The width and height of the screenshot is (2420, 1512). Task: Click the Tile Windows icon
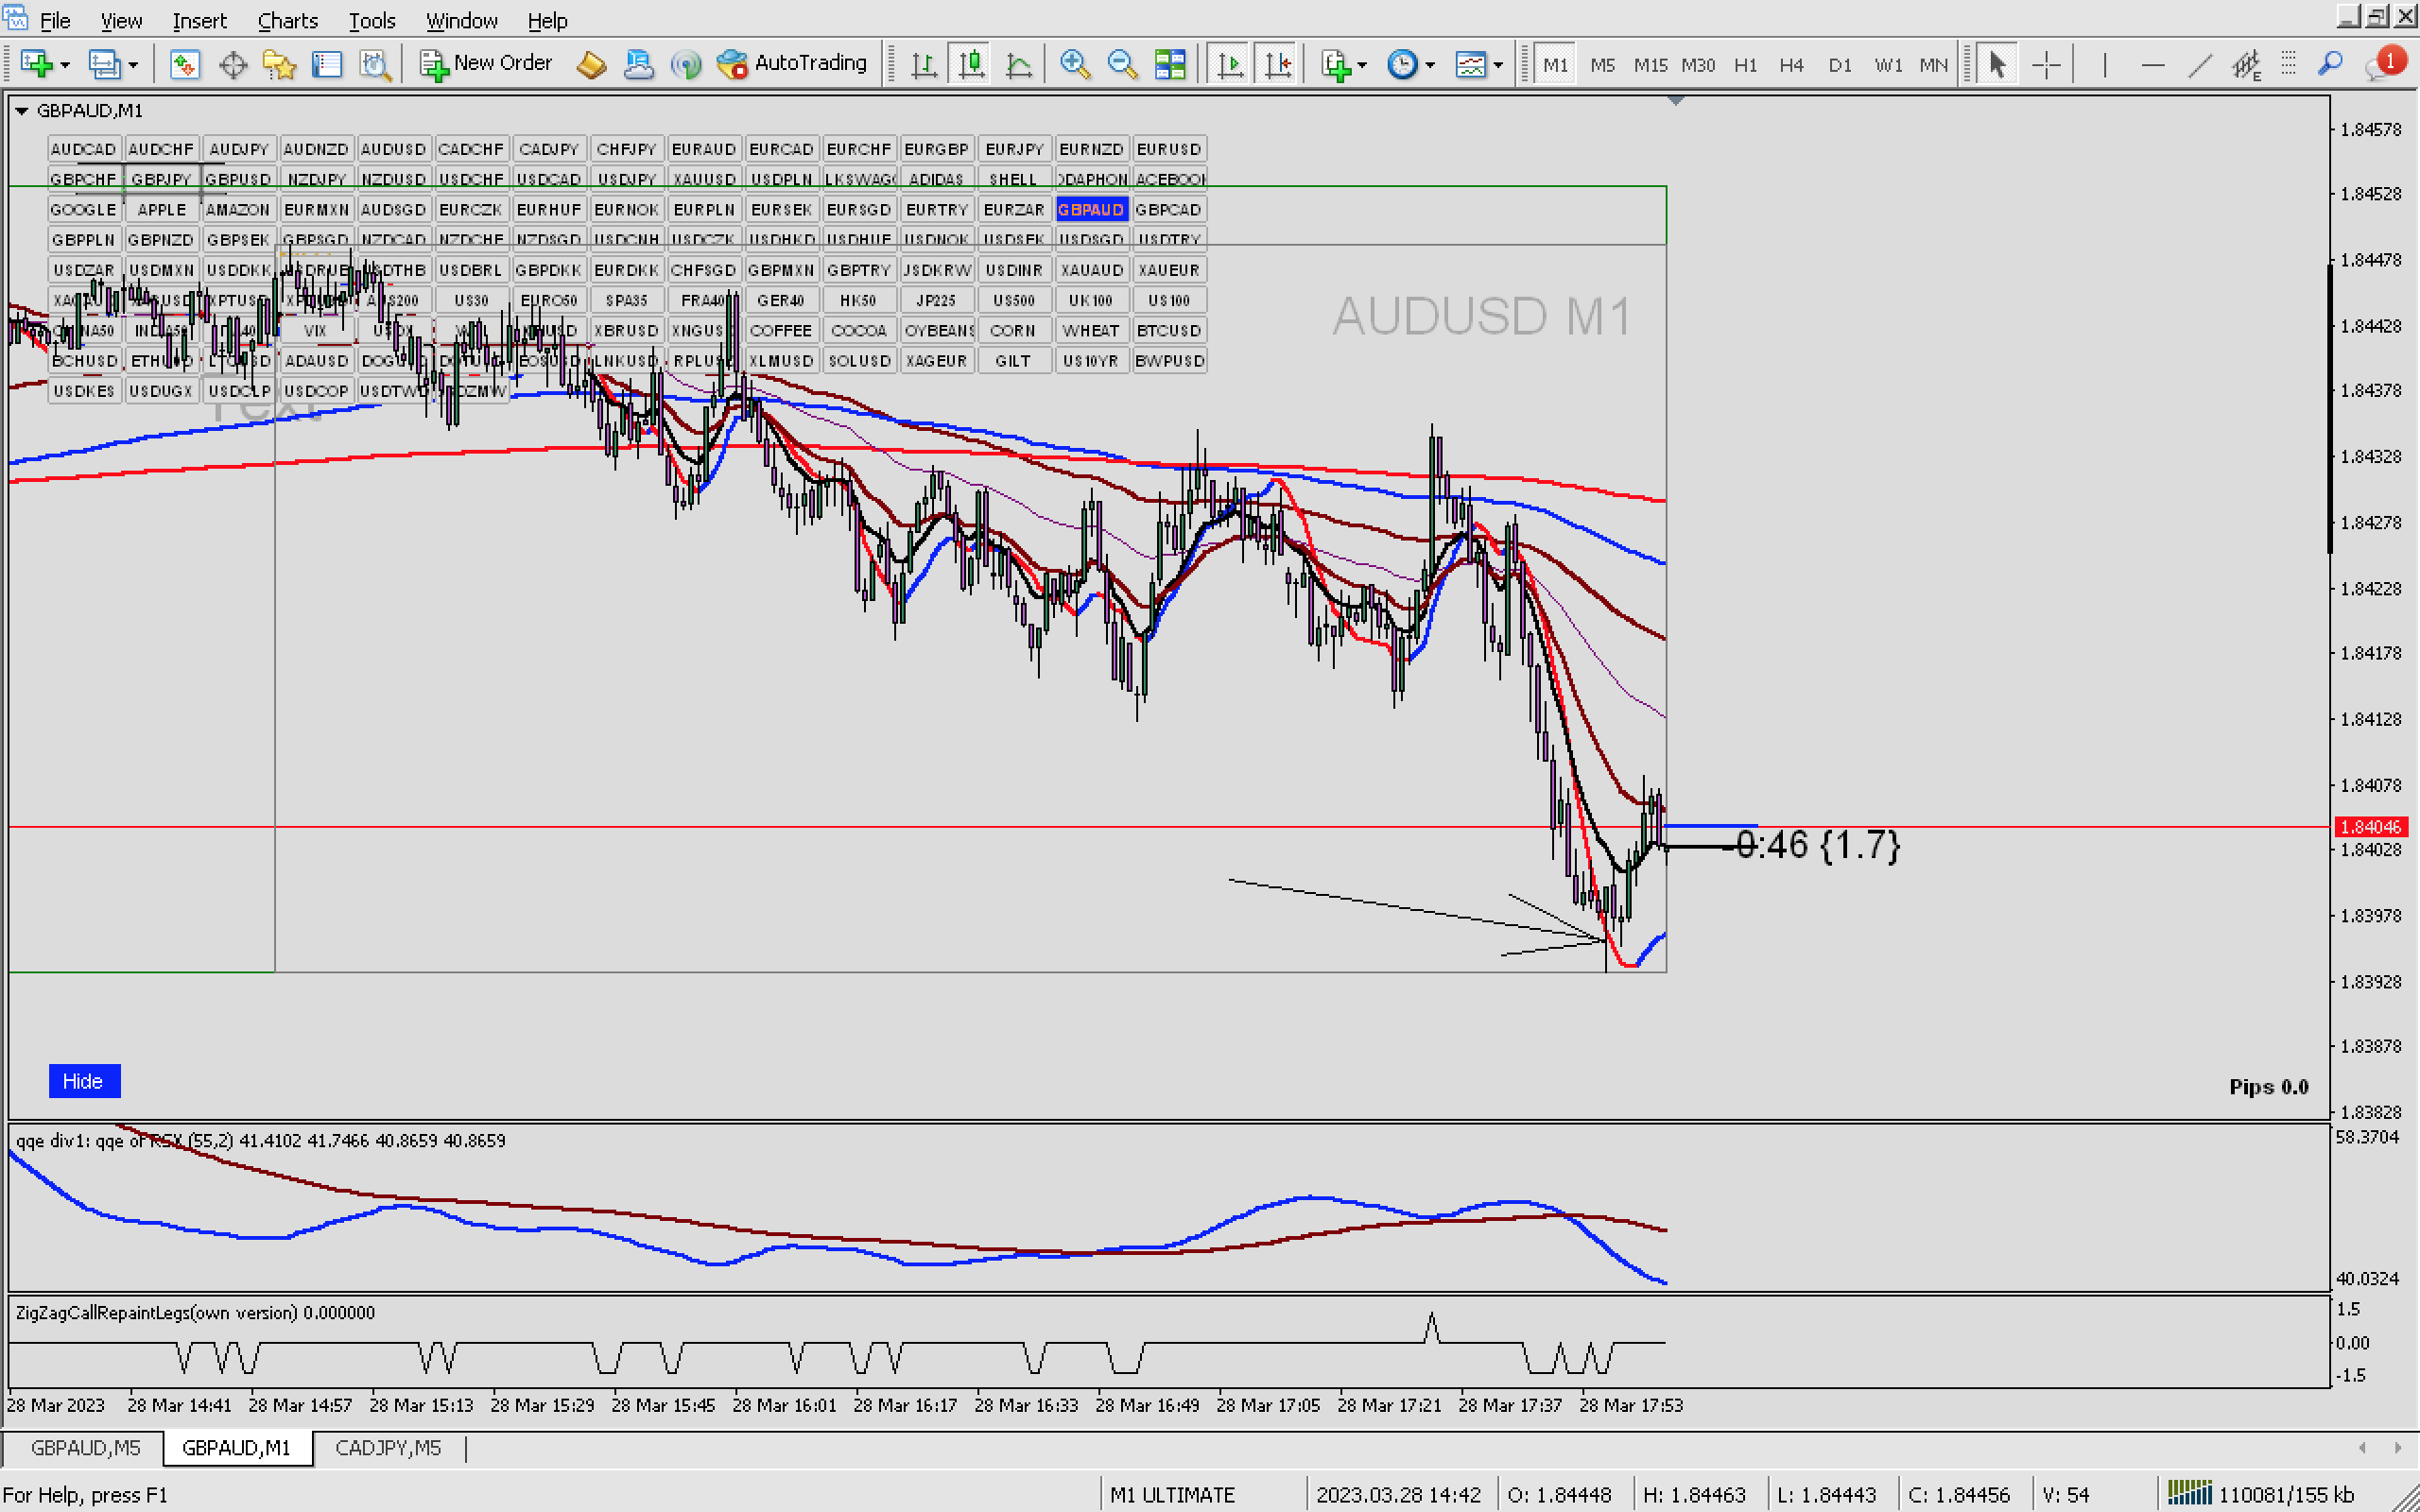tap(1170, 65)
